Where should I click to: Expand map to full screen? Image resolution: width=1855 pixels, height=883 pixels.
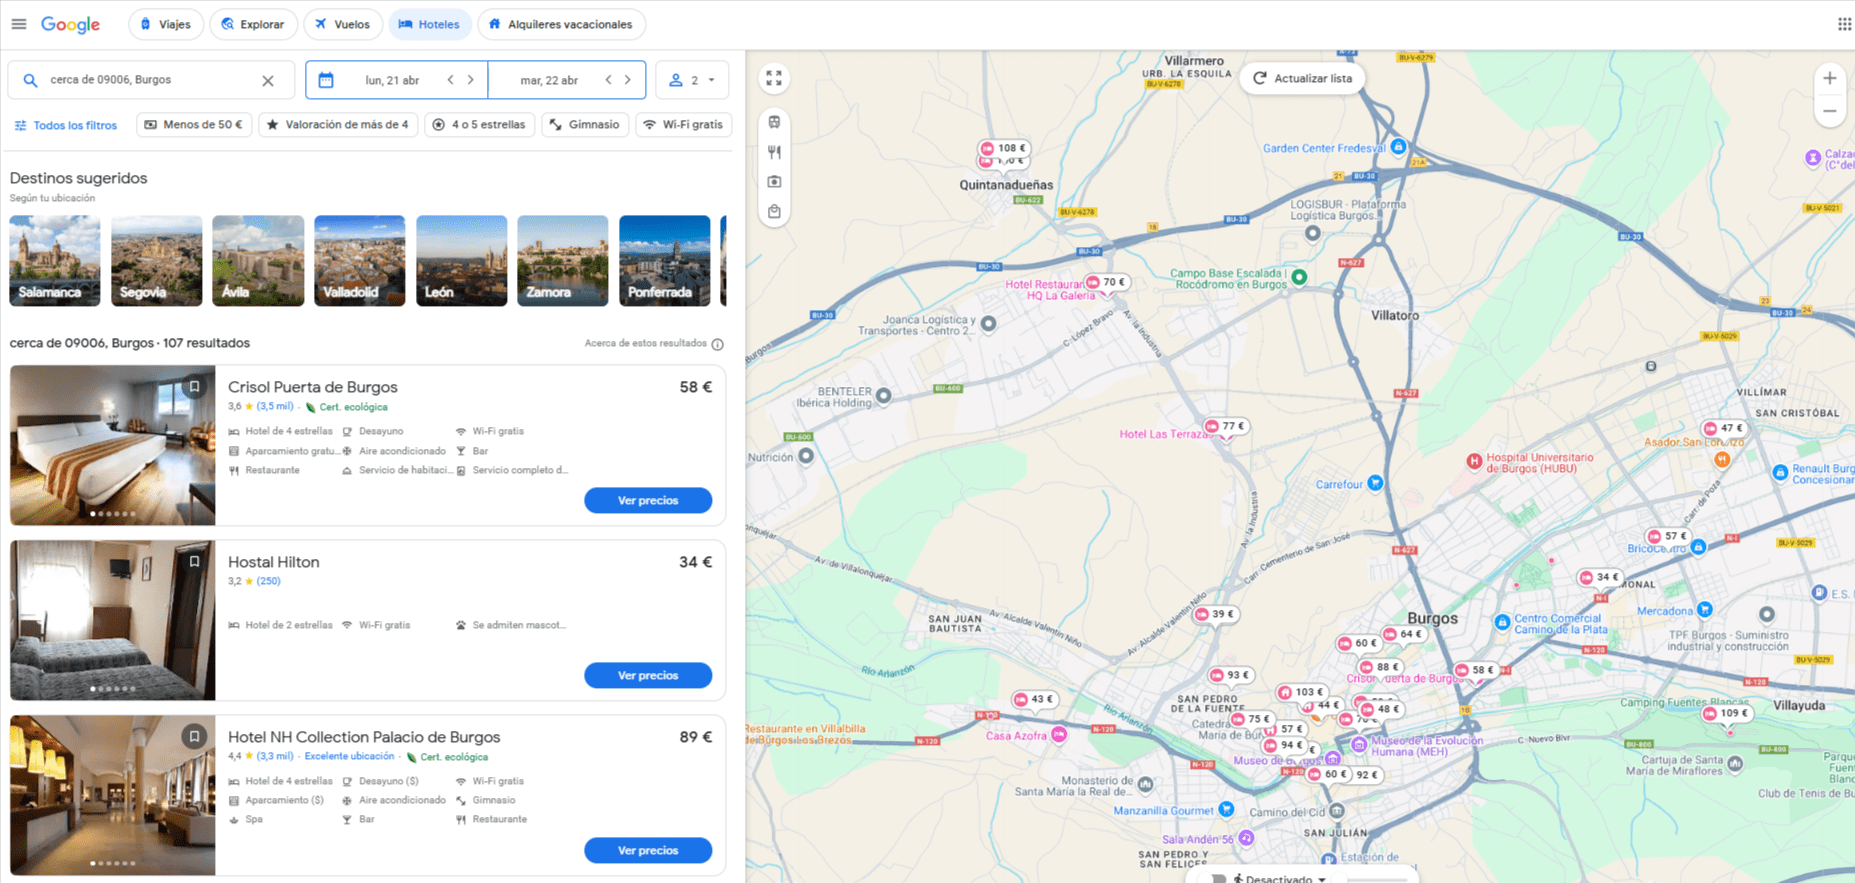click(x=774, y=78)
